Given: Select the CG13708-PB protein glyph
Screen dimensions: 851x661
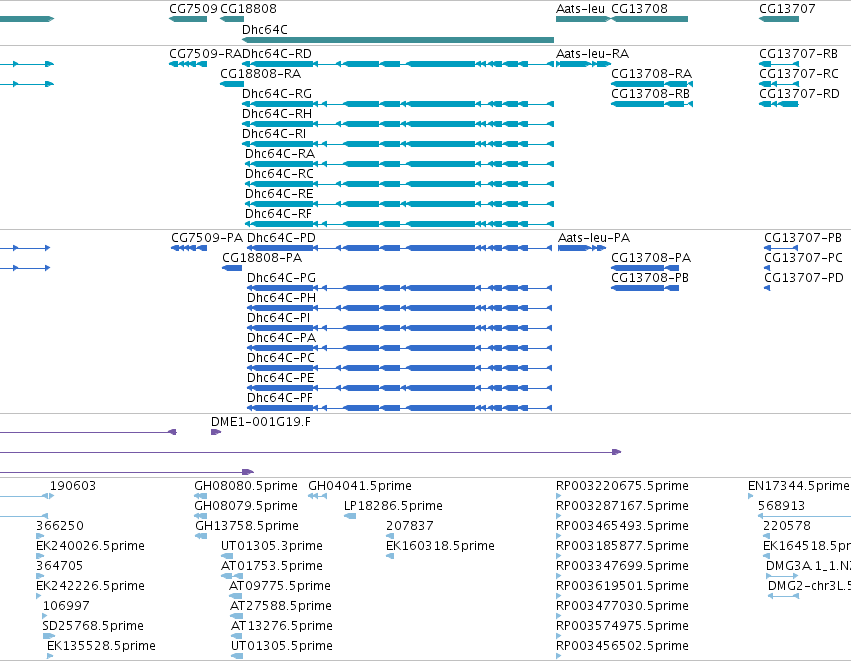Looking at the screenshot, I should point(645,288).
